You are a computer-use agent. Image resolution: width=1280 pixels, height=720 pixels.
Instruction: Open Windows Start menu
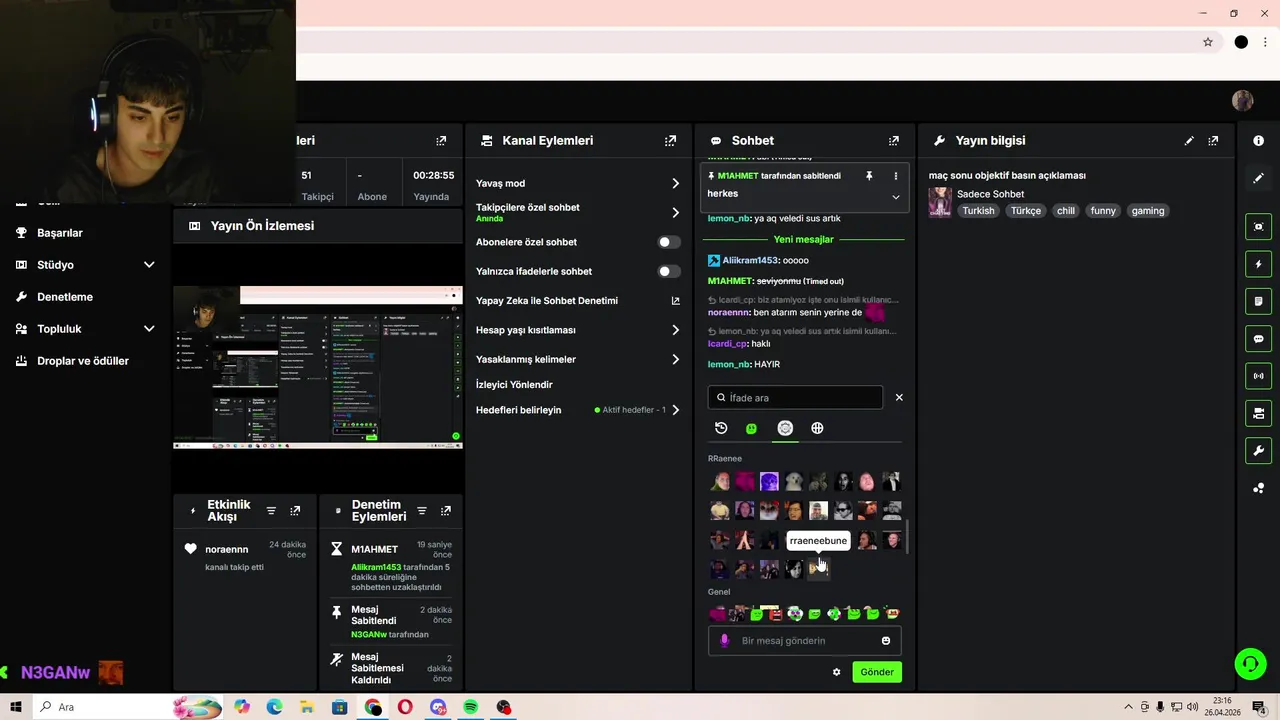pos(16,707)
